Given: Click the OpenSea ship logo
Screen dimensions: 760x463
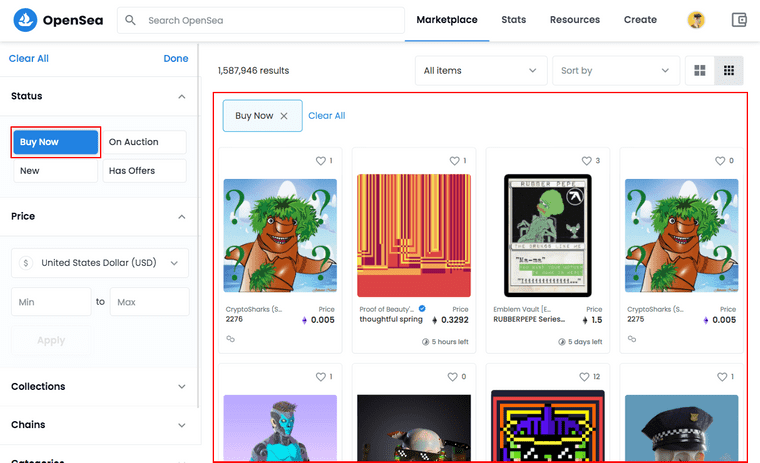Looking at the screenshot, I should (x=25, y=20).
